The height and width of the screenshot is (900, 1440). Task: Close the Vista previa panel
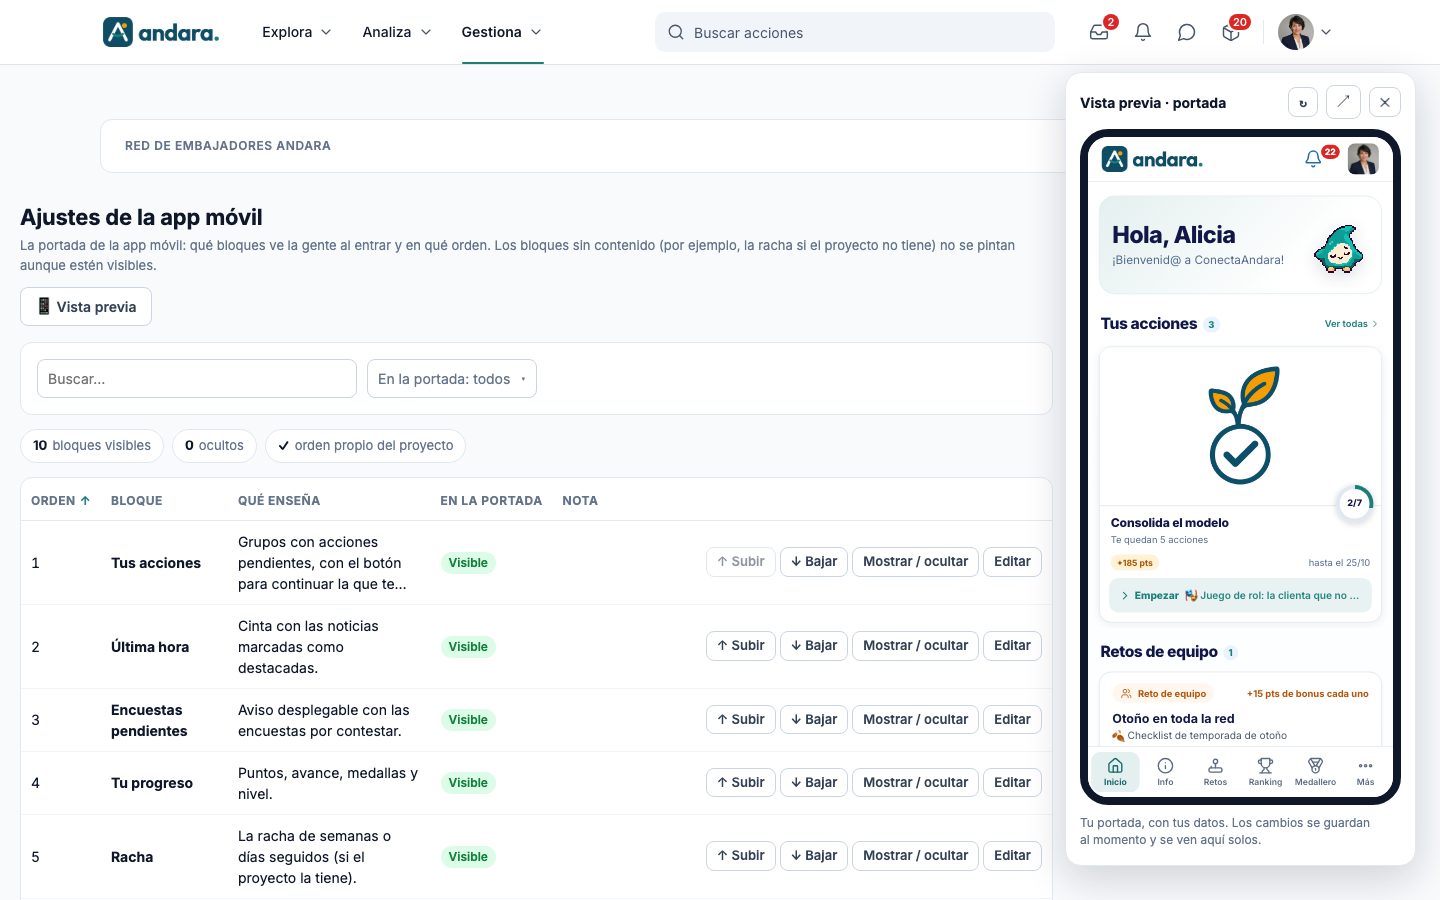click(x=1385, y=102)
